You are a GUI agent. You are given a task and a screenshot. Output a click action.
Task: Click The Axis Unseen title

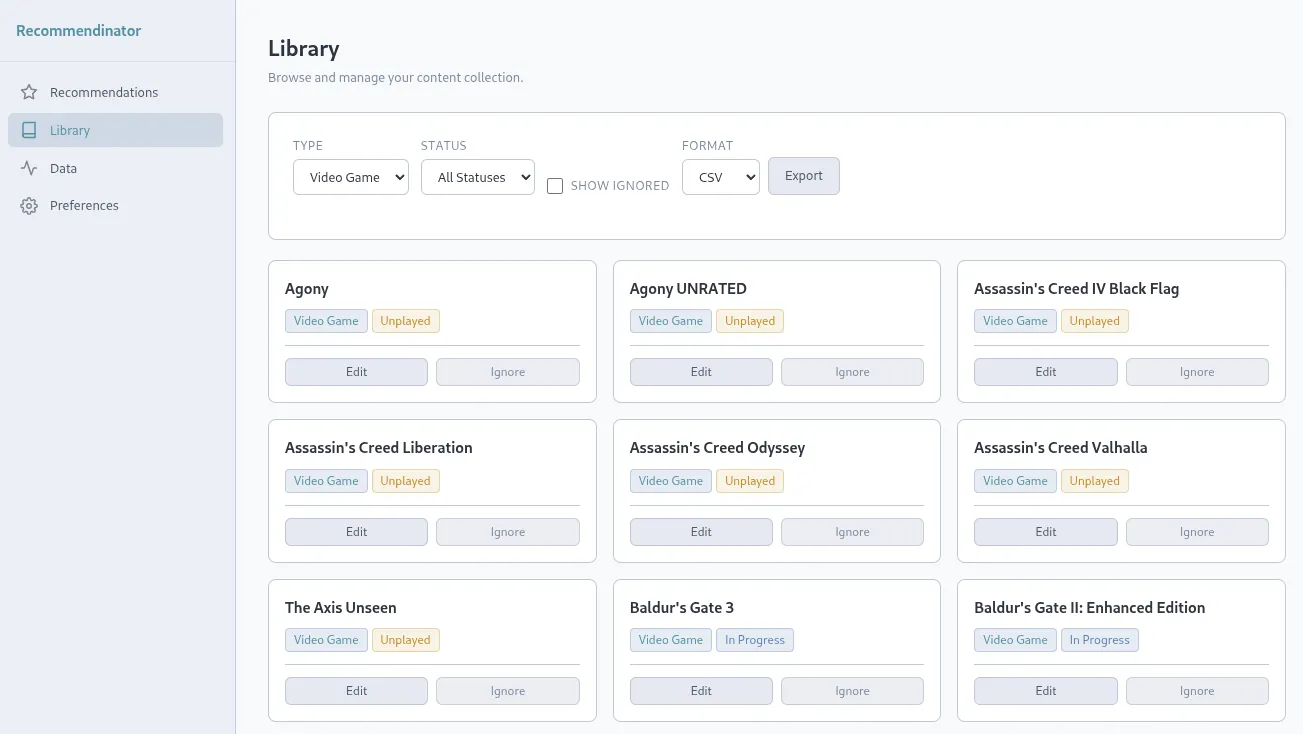pyautogui.click(x=341, y=607)
